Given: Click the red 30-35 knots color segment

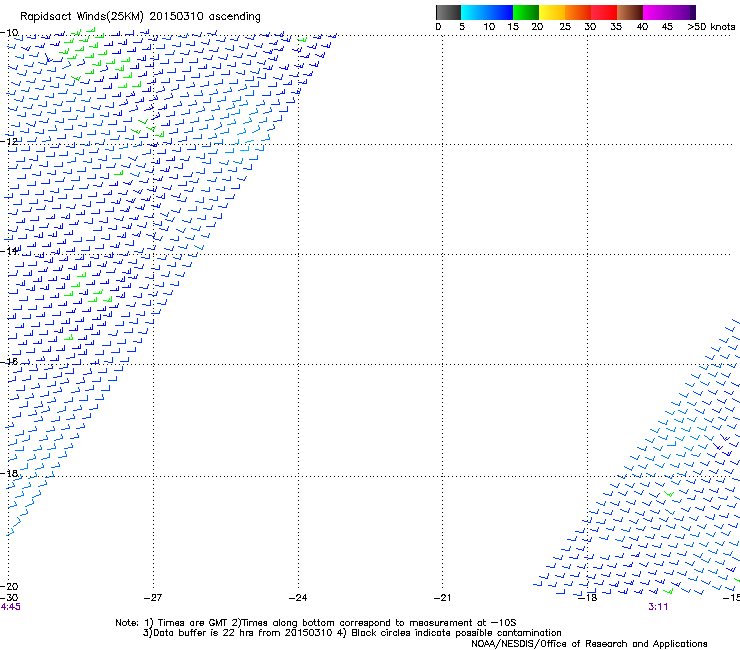Looking at the screenshot, I should [x=604, y=12].
